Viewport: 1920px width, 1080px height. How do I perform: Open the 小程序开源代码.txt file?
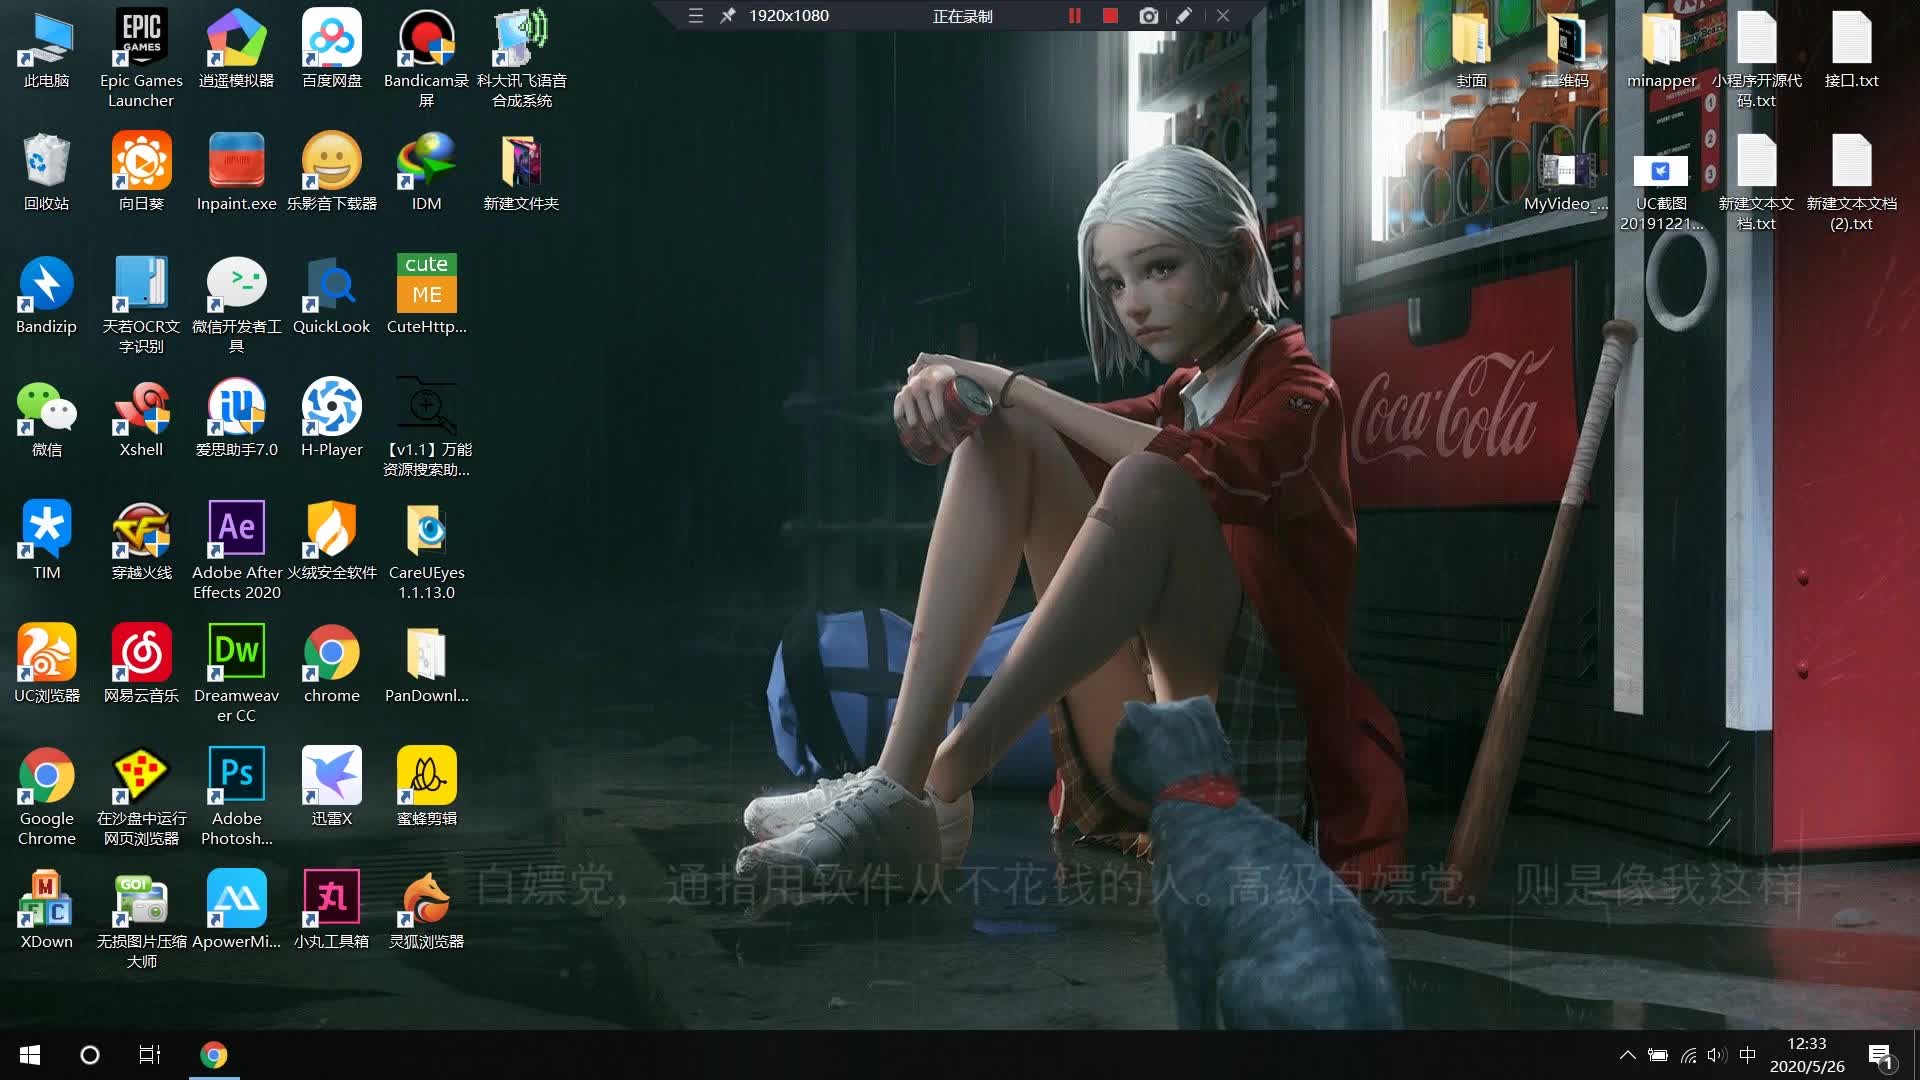click(1756, 58)
